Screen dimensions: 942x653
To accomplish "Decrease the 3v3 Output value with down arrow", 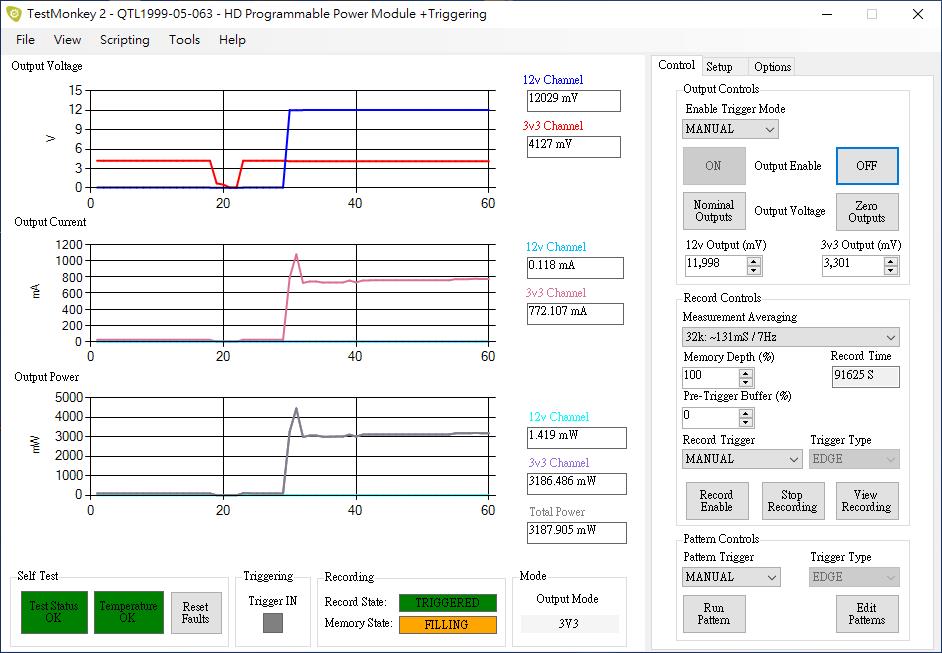I will (891, 270).
